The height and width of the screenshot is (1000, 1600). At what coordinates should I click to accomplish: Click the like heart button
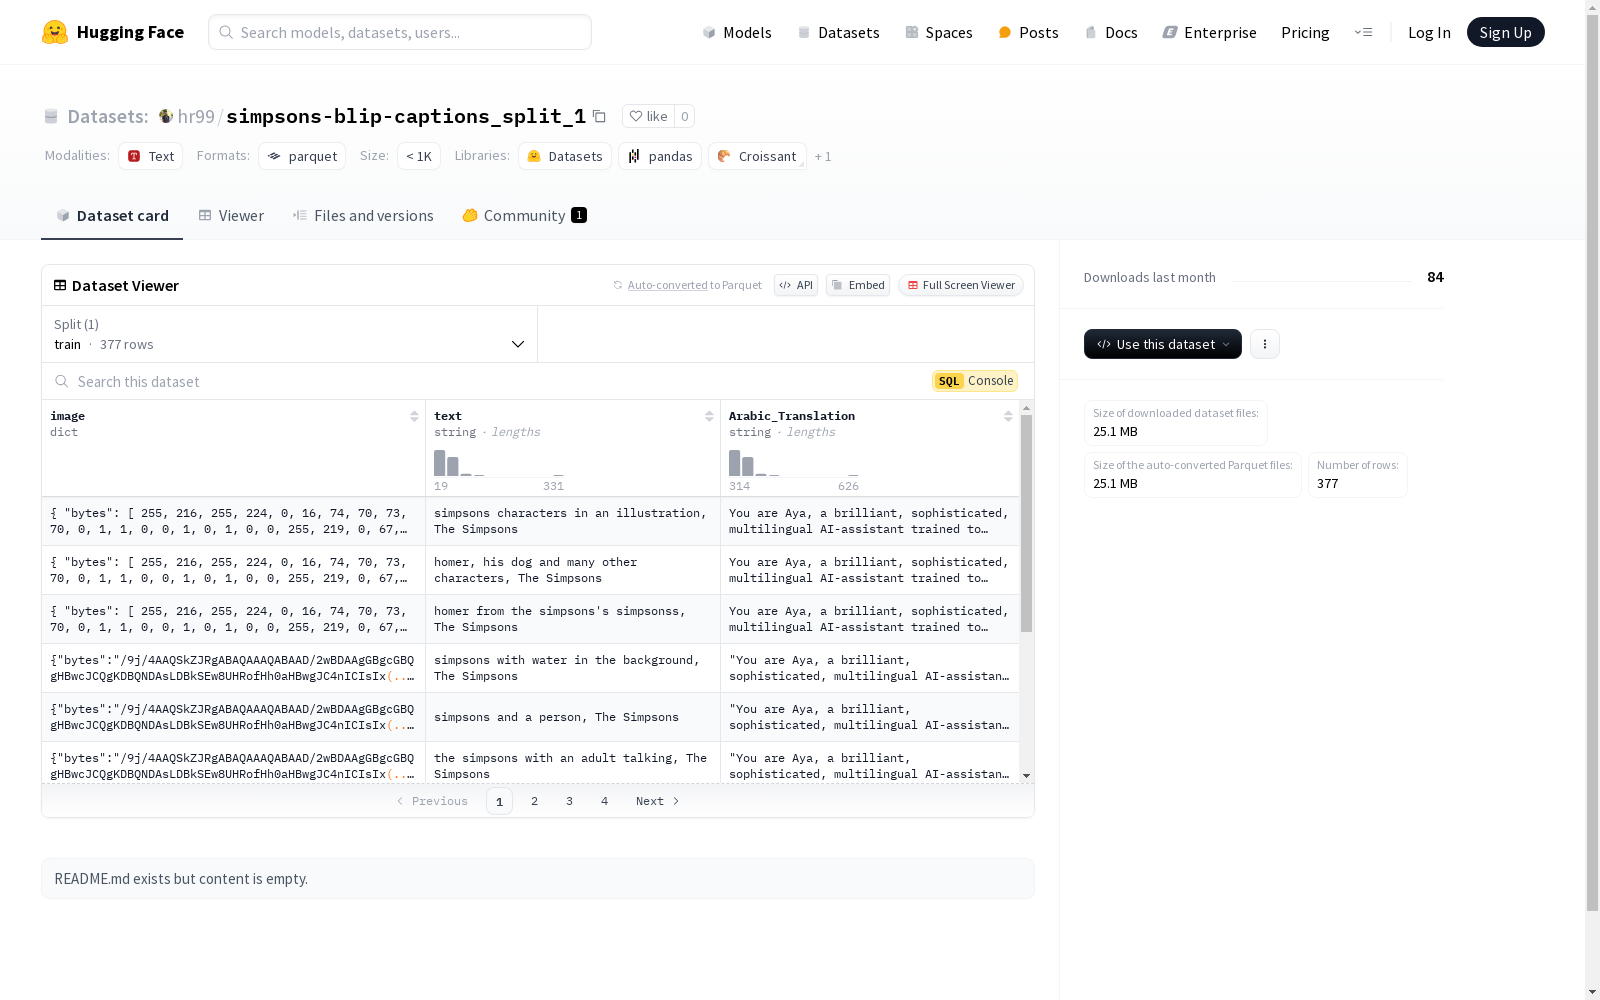648,116
